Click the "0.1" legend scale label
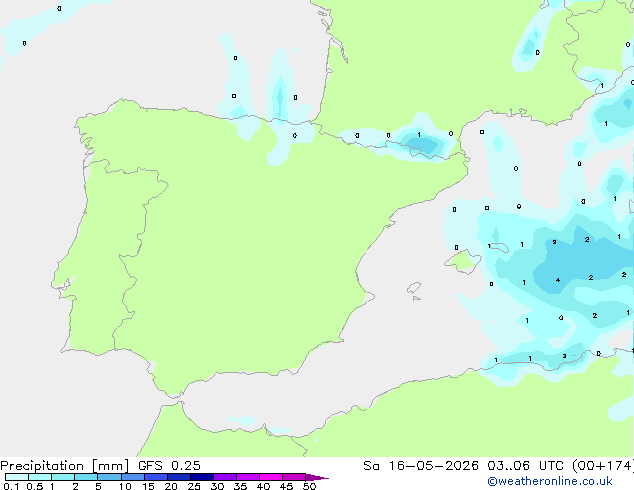 tap(11, 486)
